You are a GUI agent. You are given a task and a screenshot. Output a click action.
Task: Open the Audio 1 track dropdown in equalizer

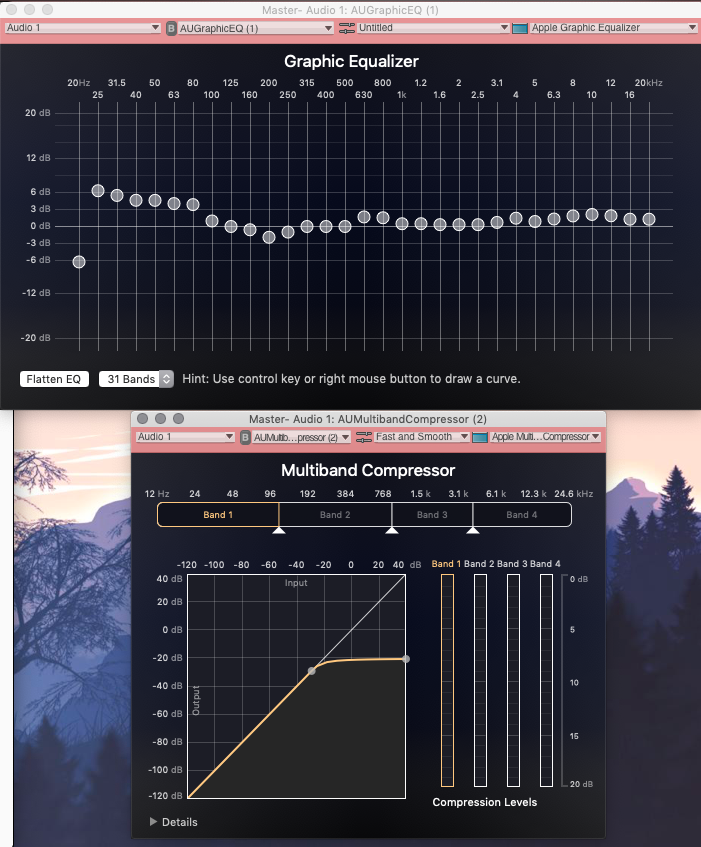[x=83, y=28]
